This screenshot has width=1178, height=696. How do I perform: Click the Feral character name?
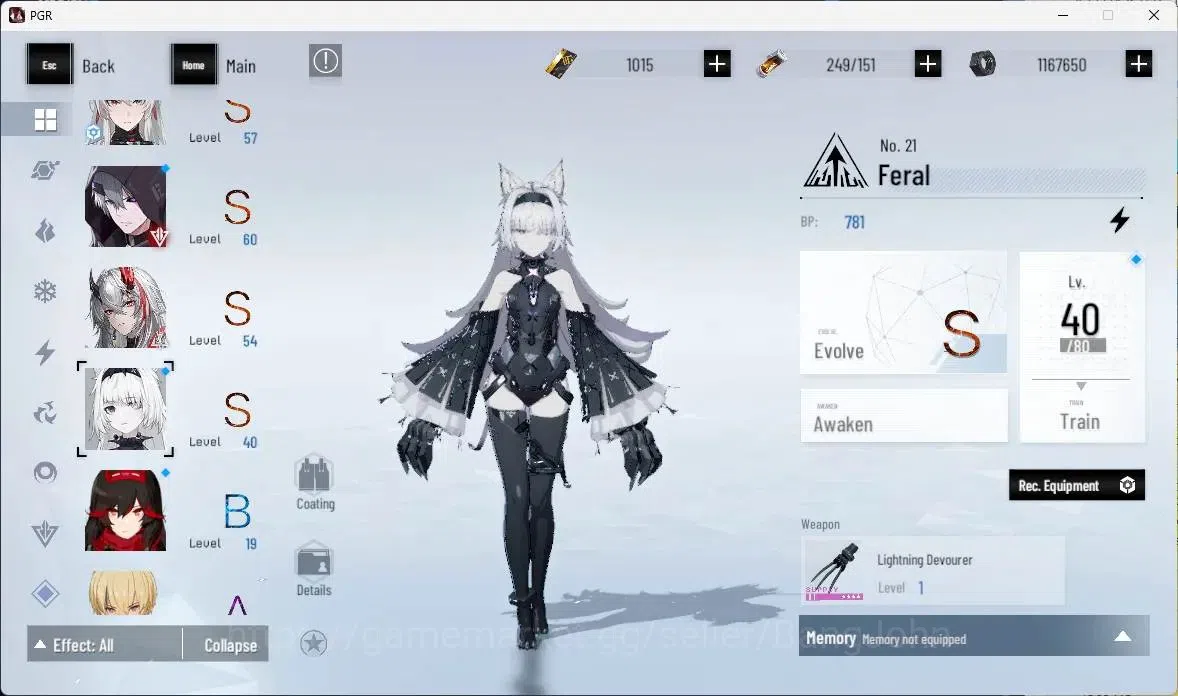pyautogui.click(x=904, y=176)
